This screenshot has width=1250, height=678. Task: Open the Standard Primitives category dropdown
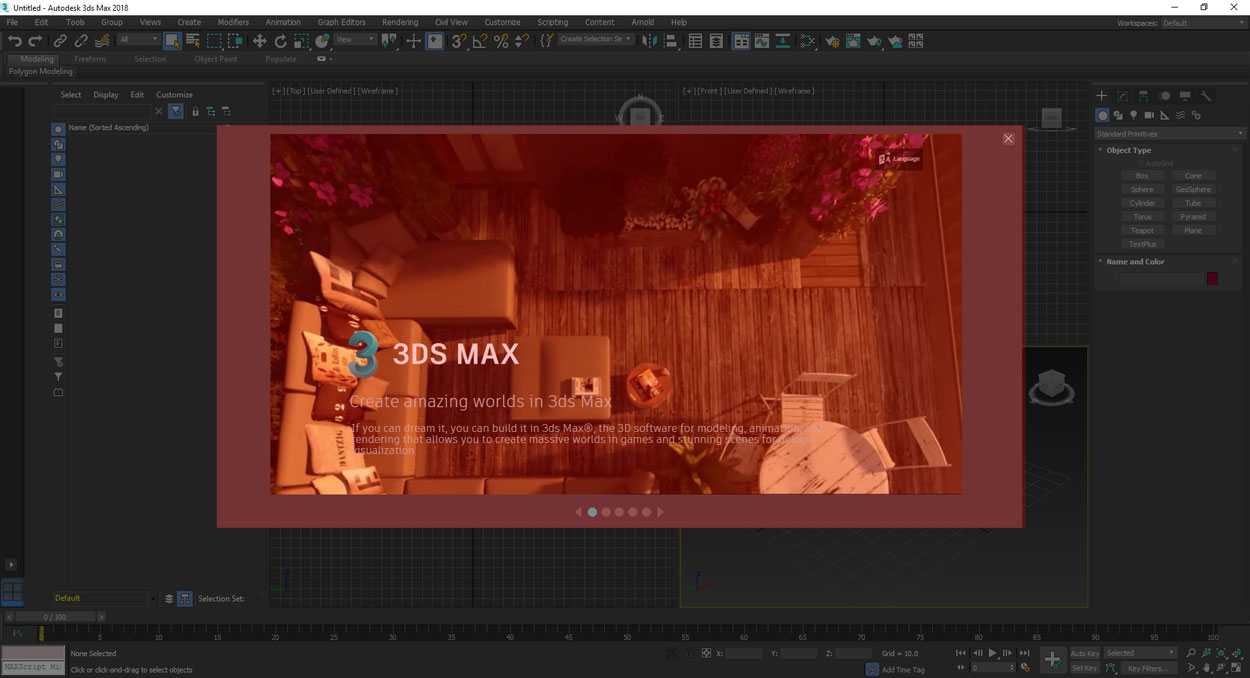[1170, 134]
